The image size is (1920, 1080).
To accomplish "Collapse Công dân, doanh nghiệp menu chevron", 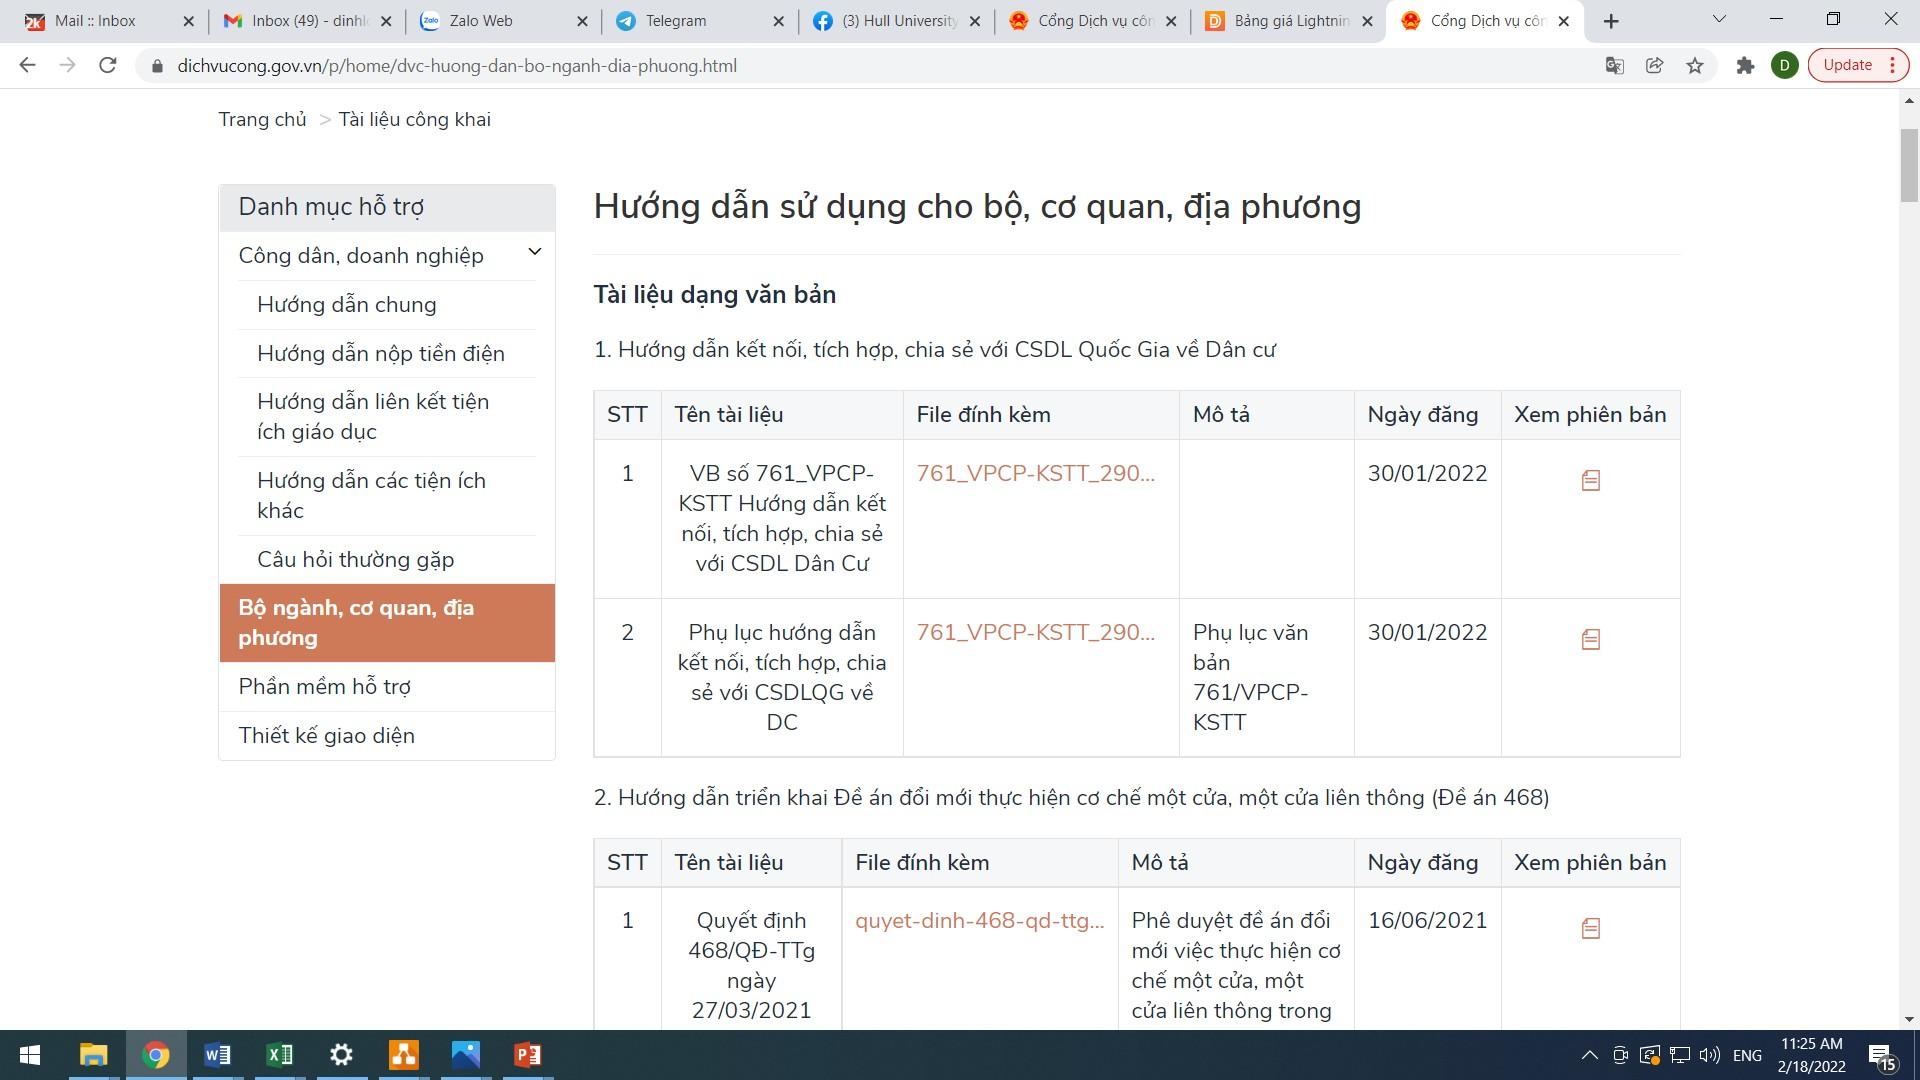I will pos(534,253).
